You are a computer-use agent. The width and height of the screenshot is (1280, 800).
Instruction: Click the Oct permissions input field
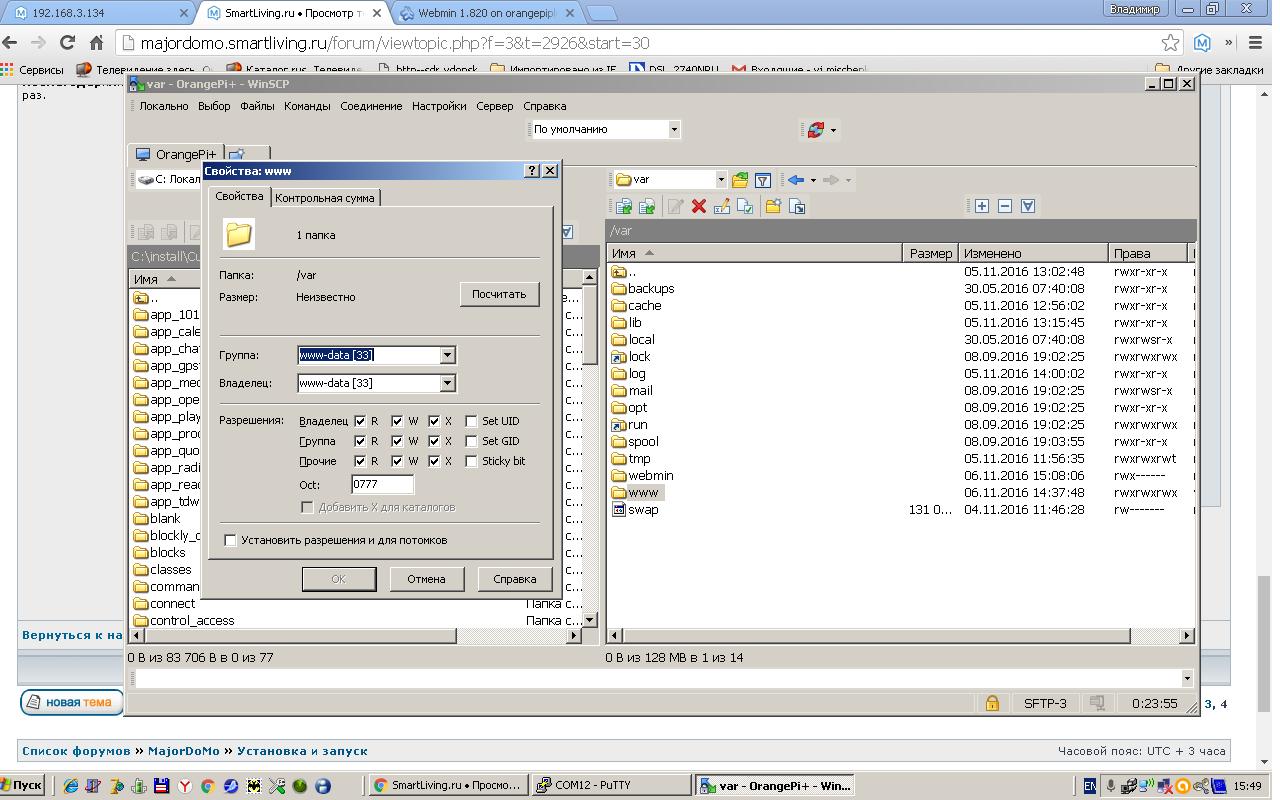(382, 485)
